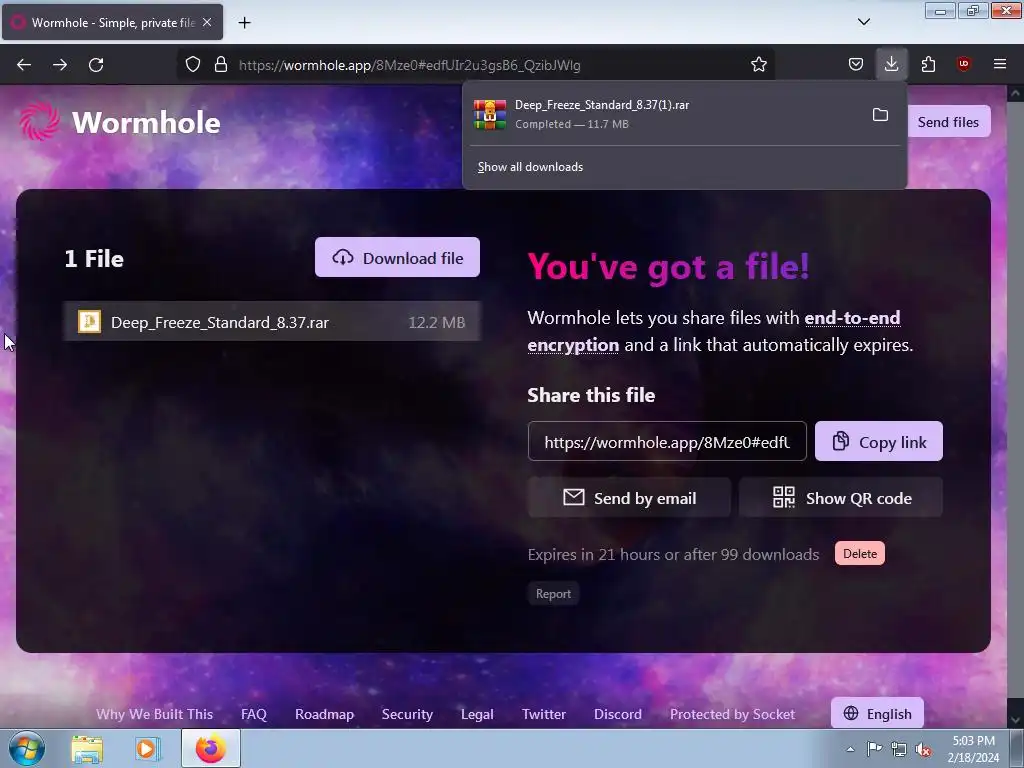The height and width of the screenshot is (768, 1024).
Task: Bookmark this page with the star icon
Action: pos(759,65)
